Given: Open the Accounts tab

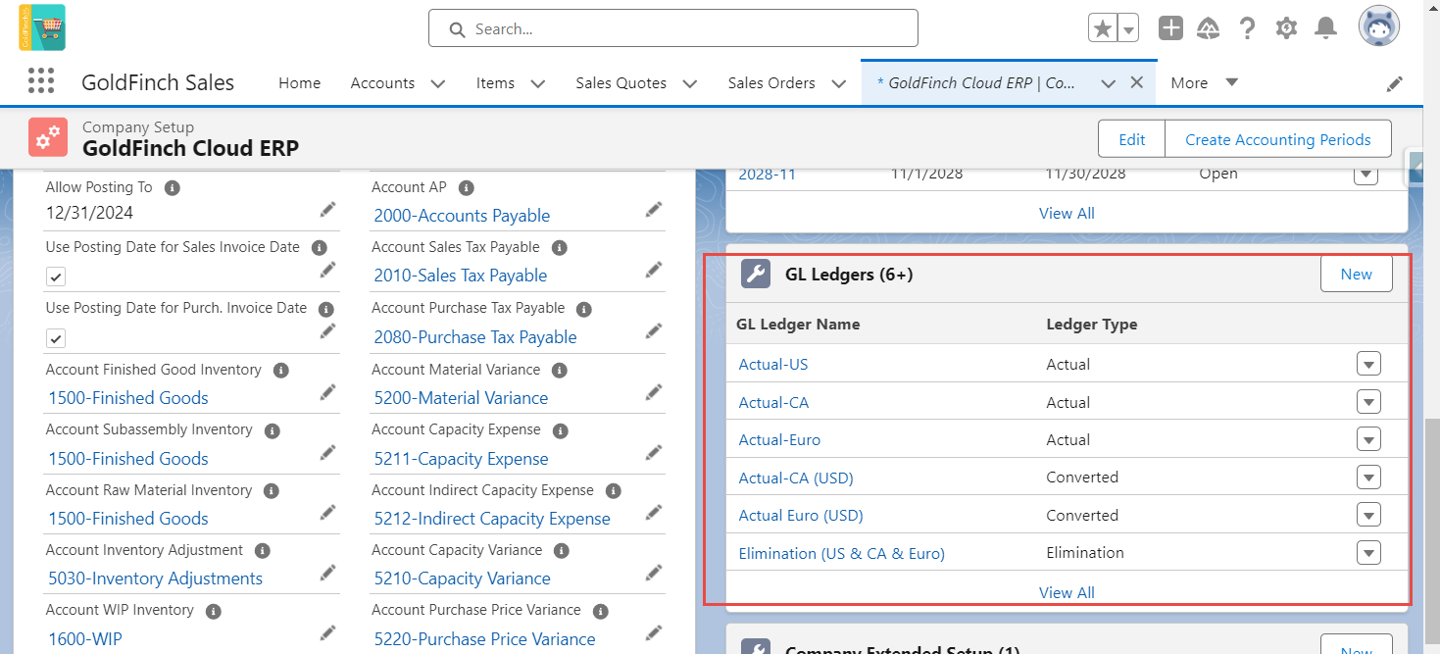Looking at the screenshot, I should click(x=382, y=83).
